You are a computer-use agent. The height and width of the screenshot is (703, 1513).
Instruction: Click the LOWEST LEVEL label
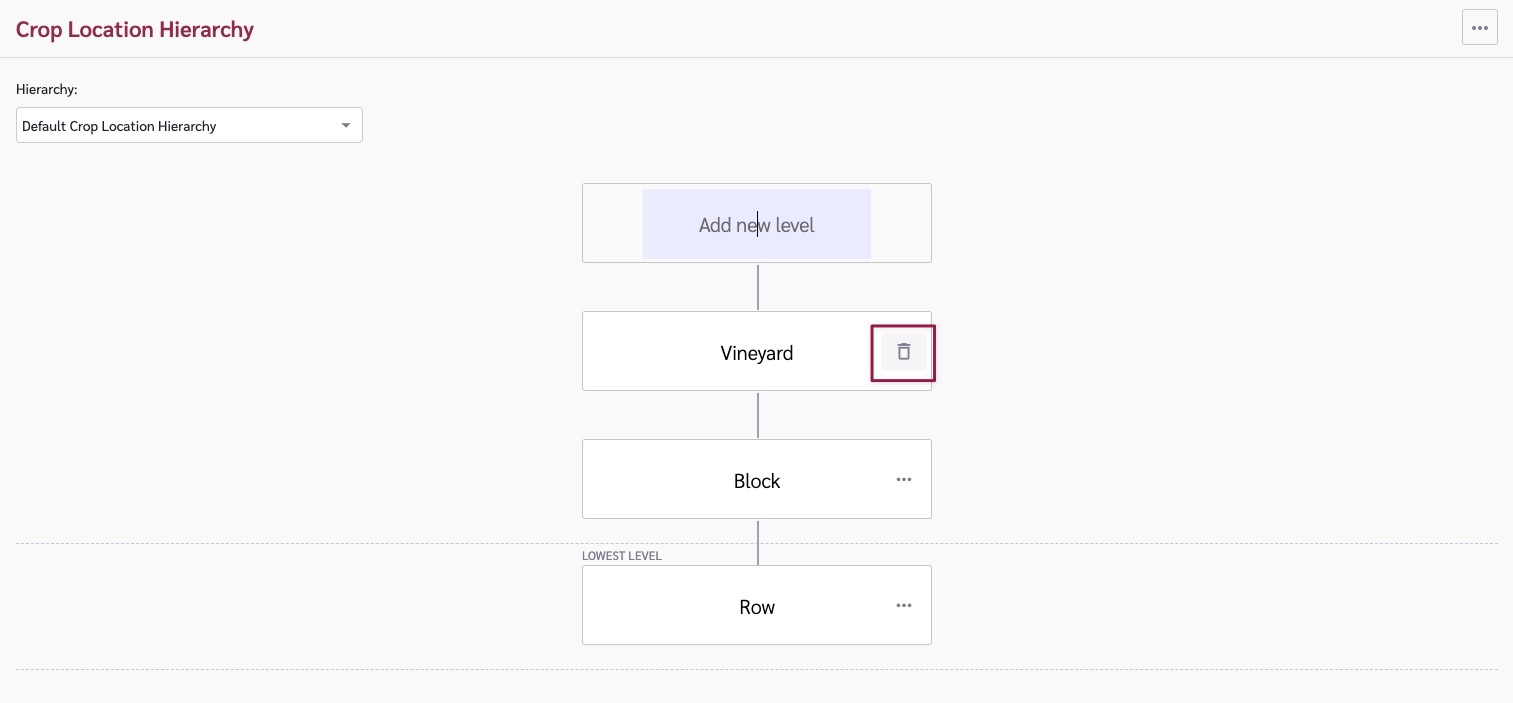pyautogui.click(x=622, y=556)
